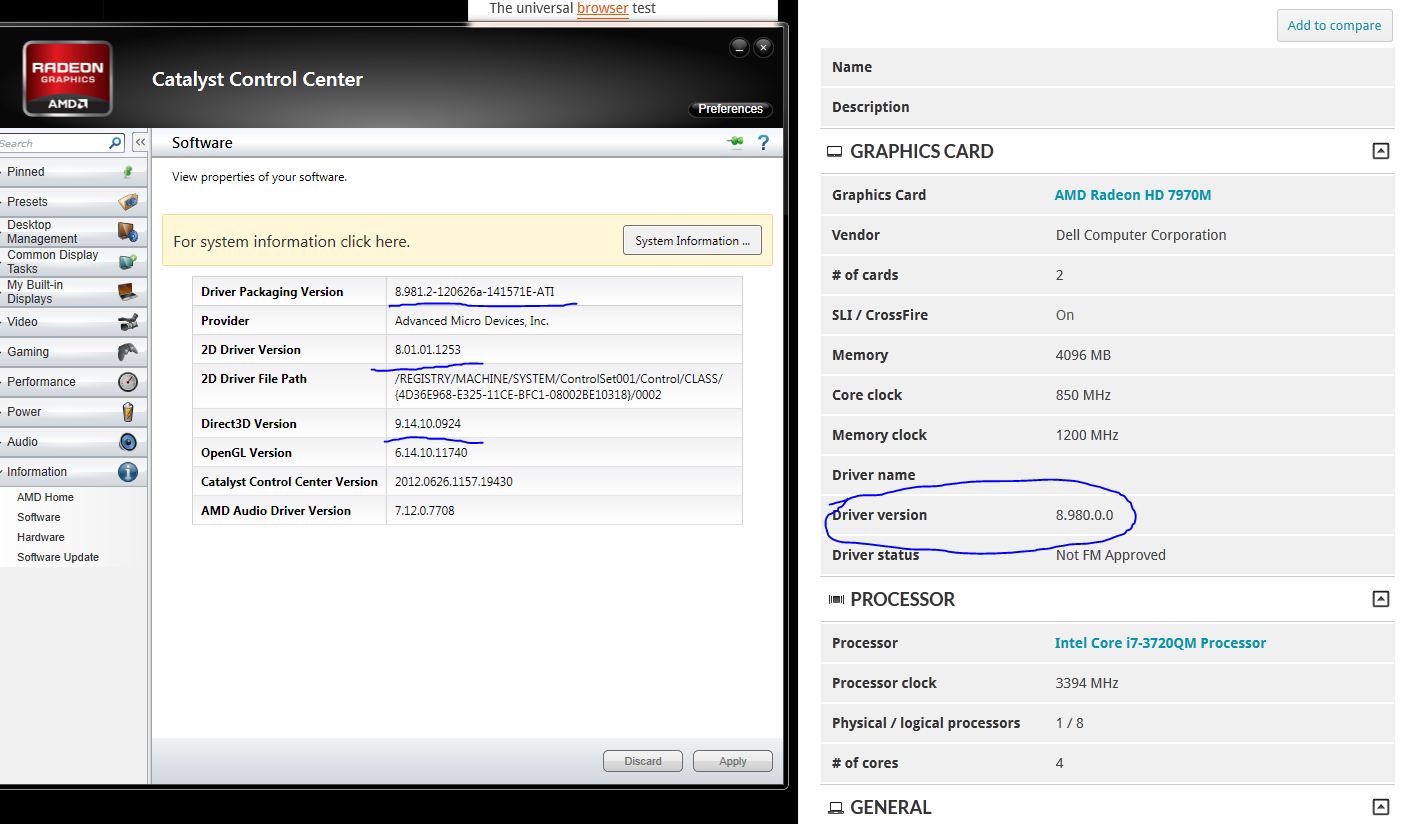Select Hardware under Information
This screenshot has width=1402, height=824.
(41, 537)
